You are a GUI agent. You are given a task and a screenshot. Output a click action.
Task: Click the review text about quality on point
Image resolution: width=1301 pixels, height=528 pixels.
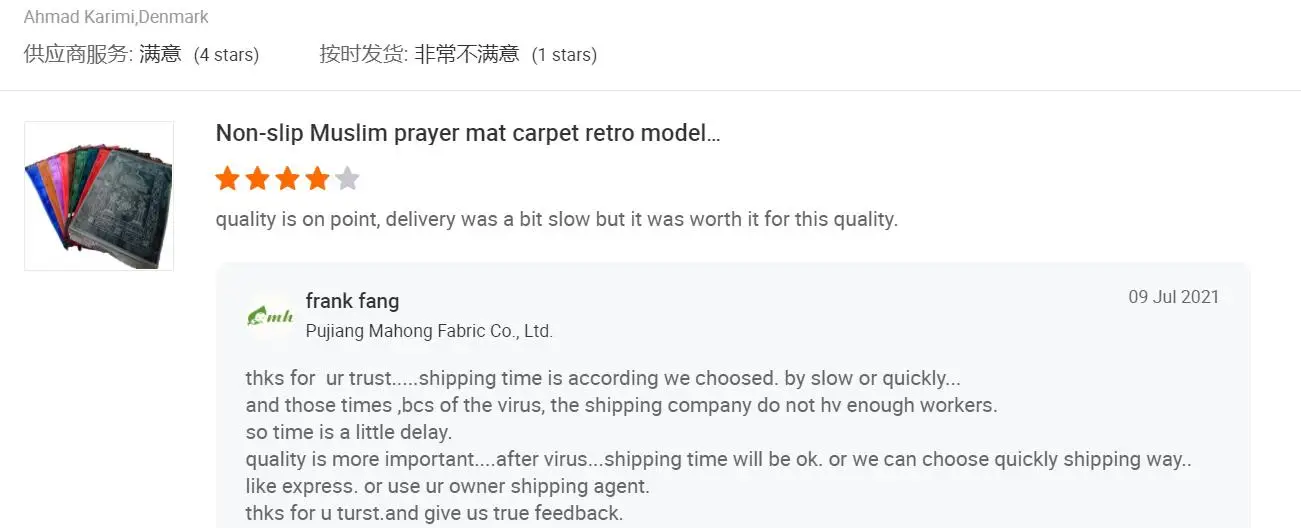[x=557, y=219]
